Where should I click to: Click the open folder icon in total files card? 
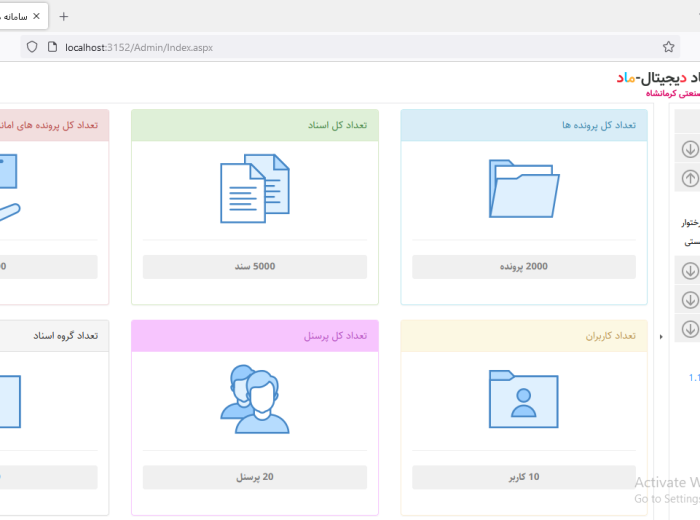click(x=523, y=188)
